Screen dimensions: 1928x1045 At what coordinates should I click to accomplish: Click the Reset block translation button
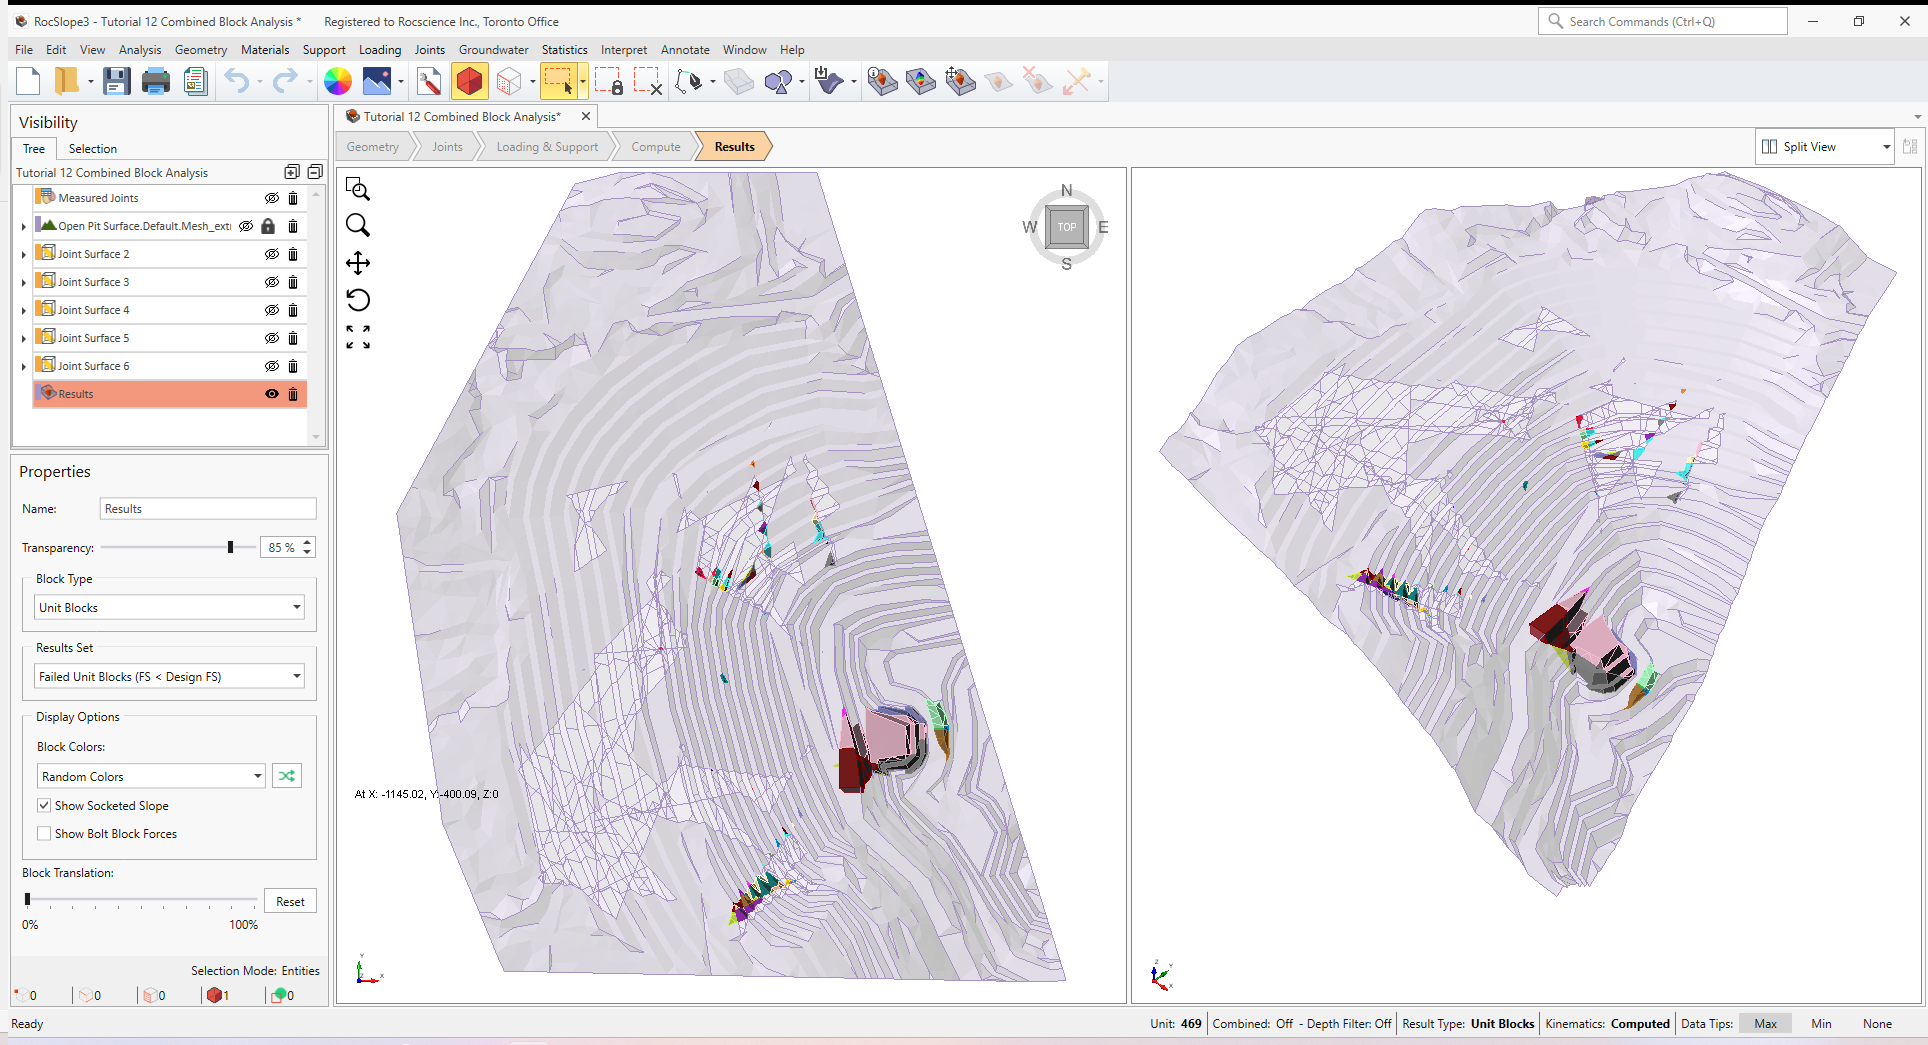[x=290, y=901]
